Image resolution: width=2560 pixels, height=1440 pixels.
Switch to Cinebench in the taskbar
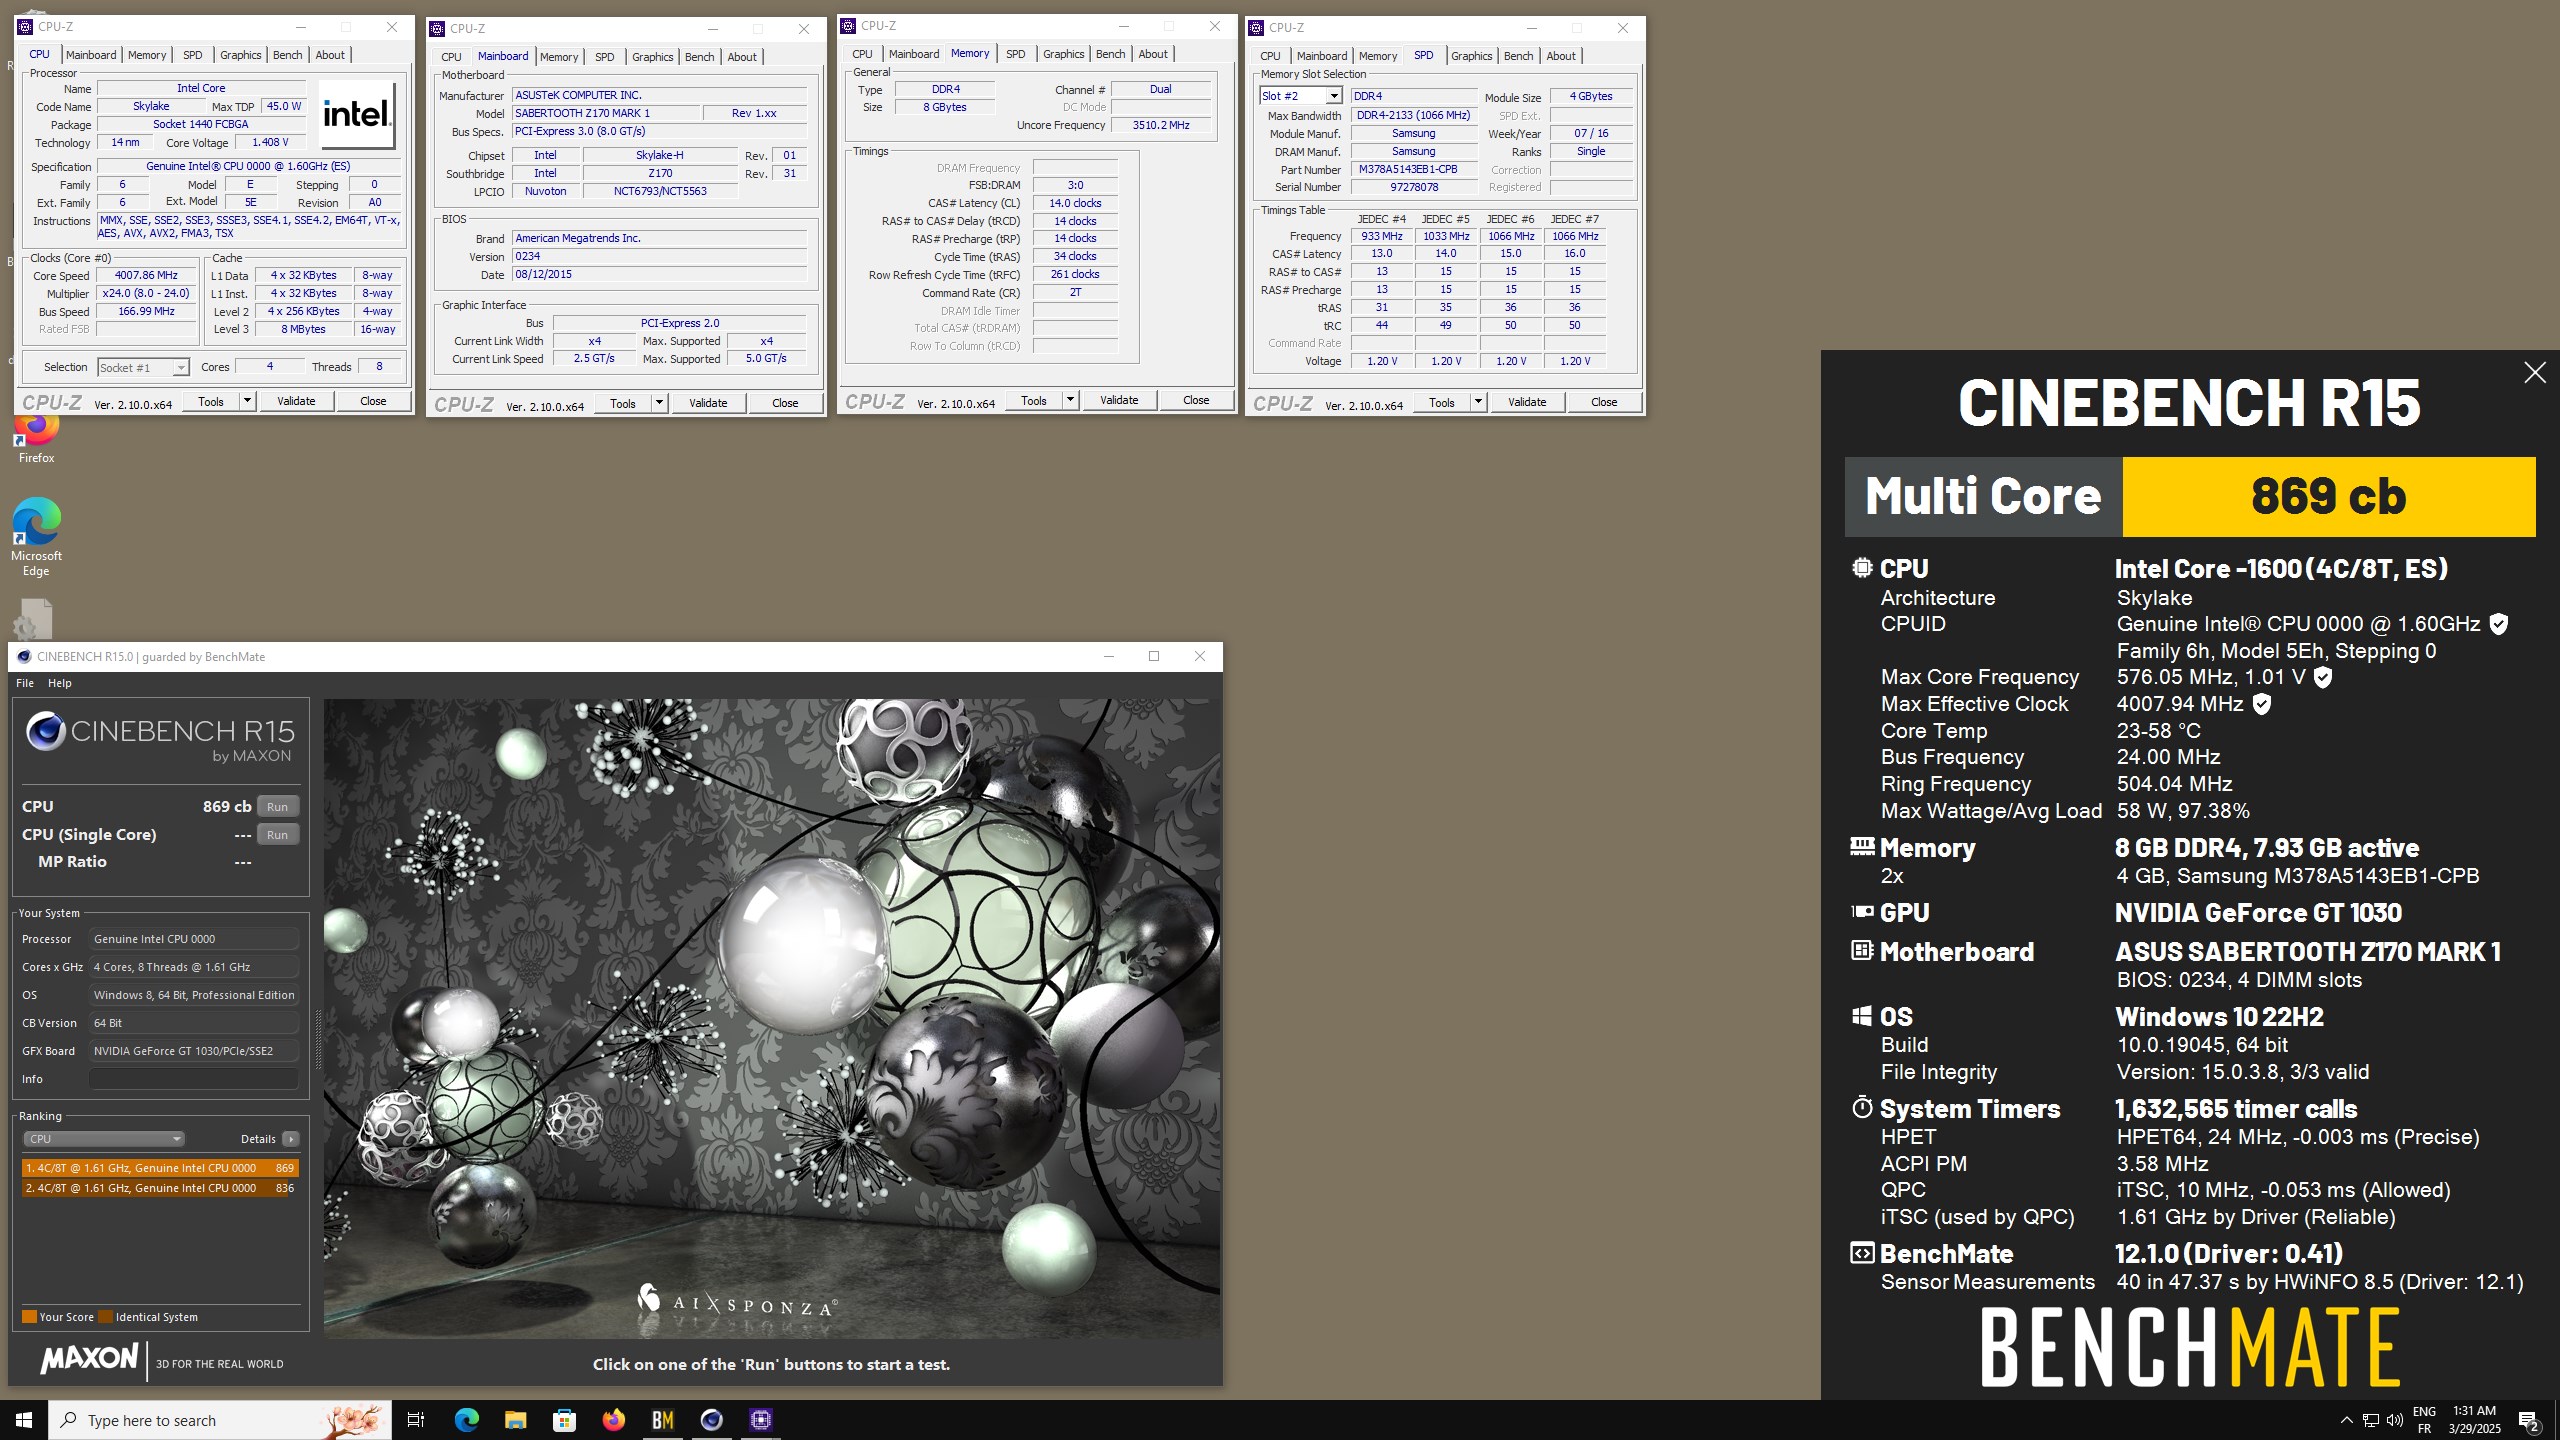pos(711,1420)
